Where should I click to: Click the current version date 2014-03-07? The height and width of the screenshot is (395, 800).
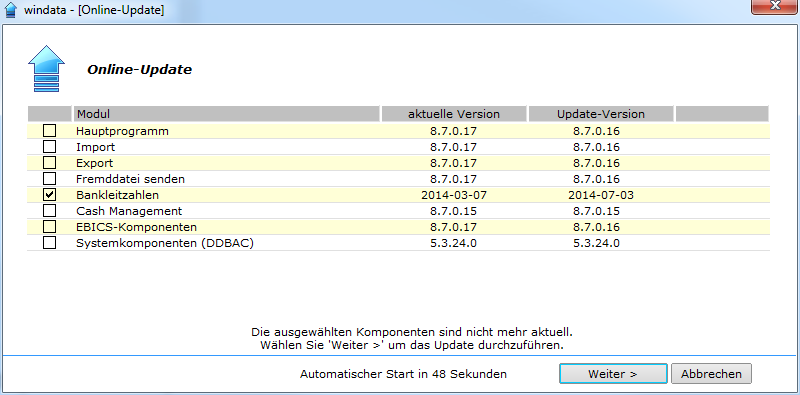(x=454, y=195)
